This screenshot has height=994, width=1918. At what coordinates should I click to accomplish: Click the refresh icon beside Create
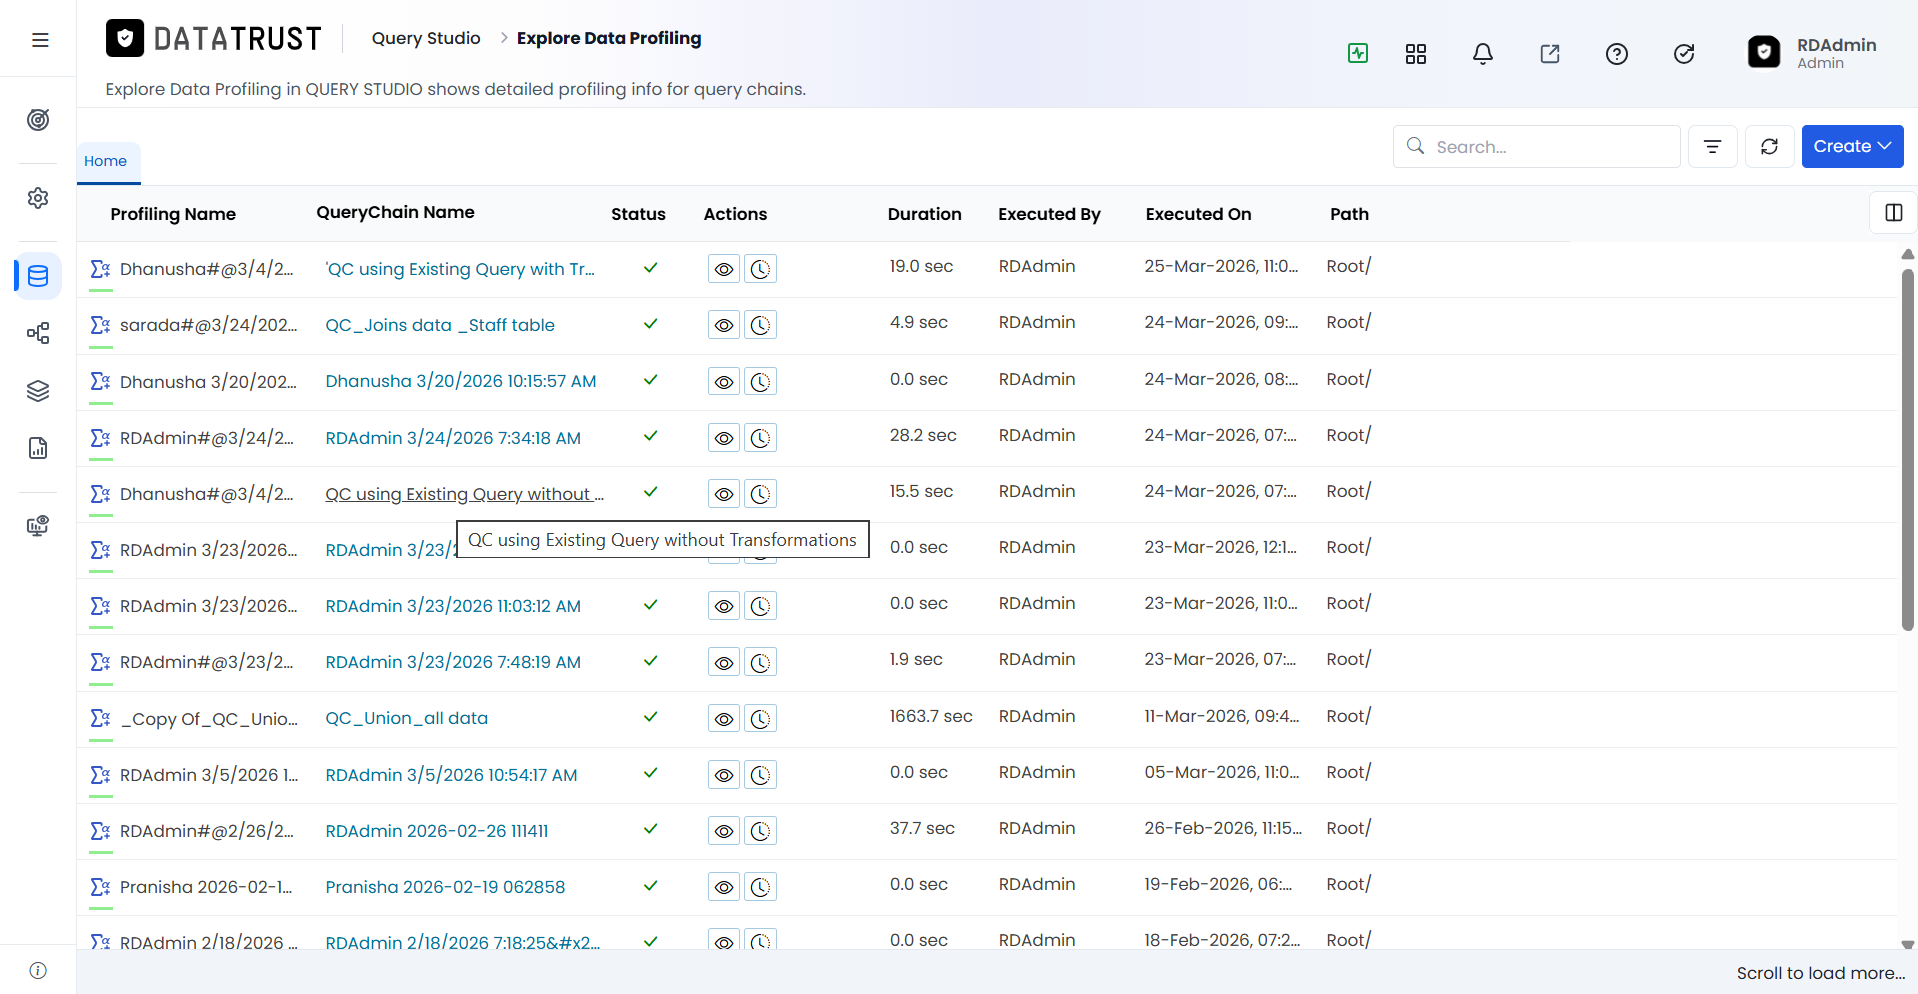point(1769,146)
